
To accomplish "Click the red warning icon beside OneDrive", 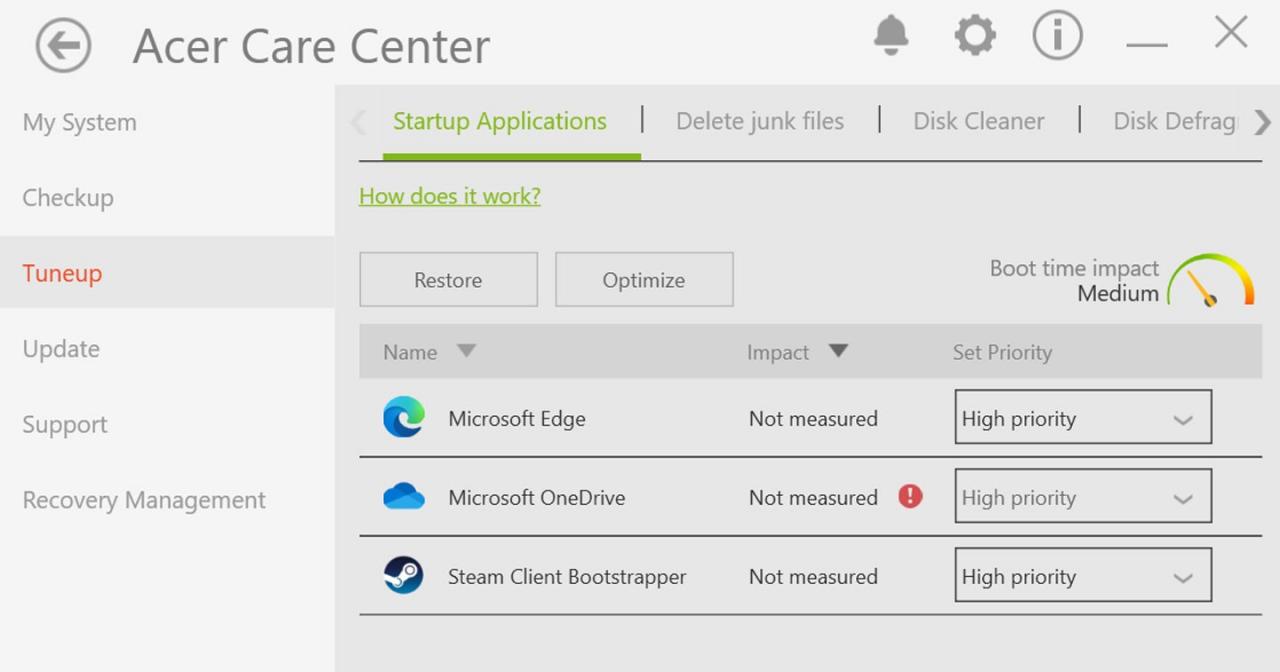I will pos(910,496).
